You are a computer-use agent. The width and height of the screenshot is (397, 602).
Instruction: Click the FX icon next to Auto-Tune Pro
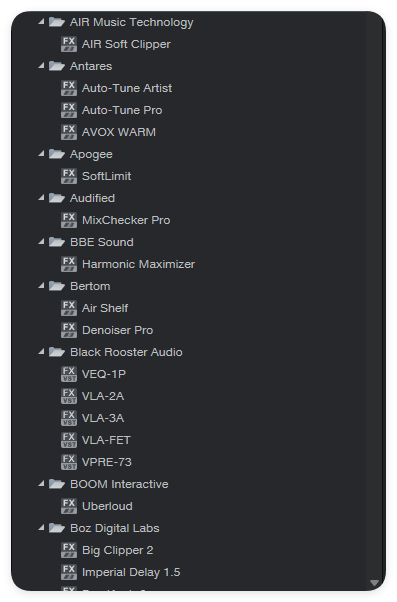pos(69,110)
